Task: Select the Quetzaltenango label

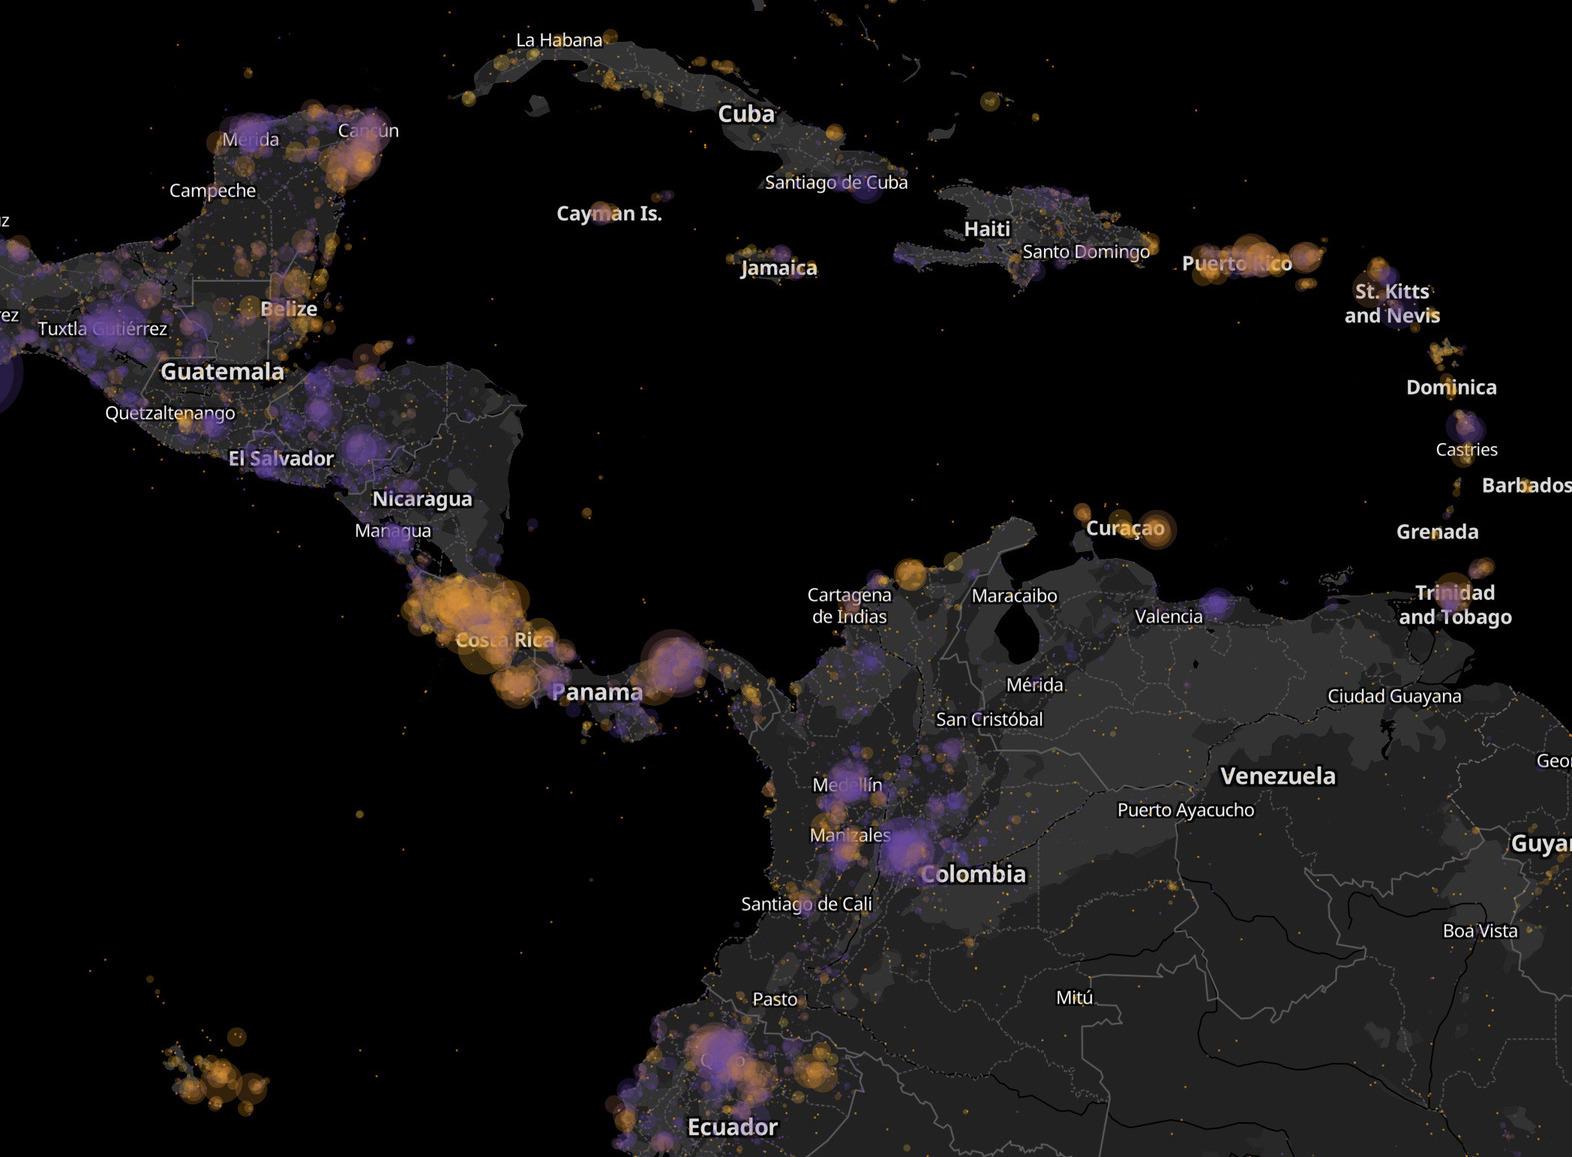Action: (x=170, y=413)
